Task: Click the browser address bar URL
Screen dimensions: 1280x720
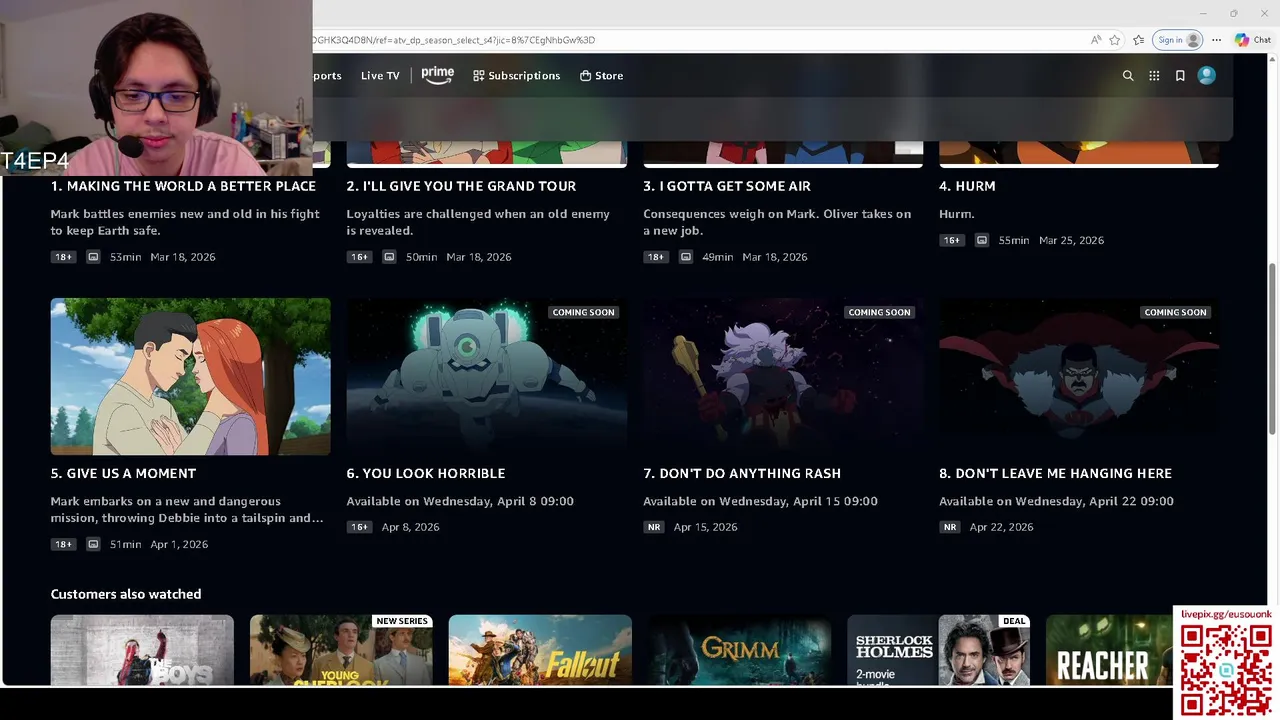Action: (x=454, y=40)
